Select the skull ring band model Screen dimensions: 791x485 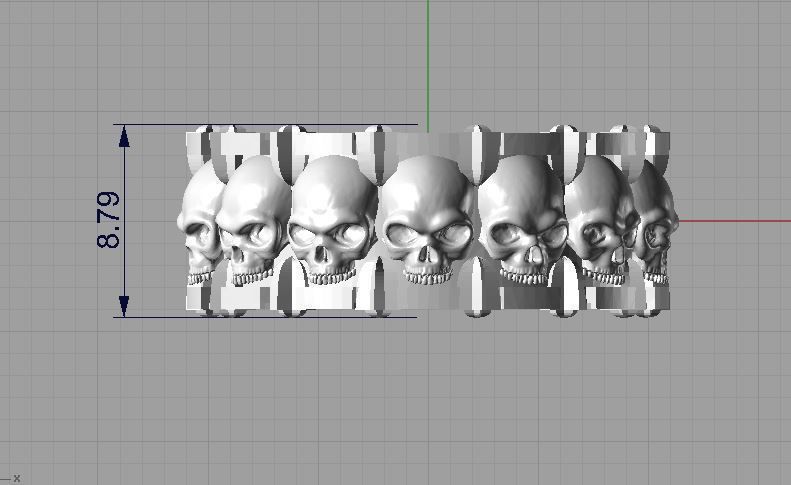click(x=428, y=221)
